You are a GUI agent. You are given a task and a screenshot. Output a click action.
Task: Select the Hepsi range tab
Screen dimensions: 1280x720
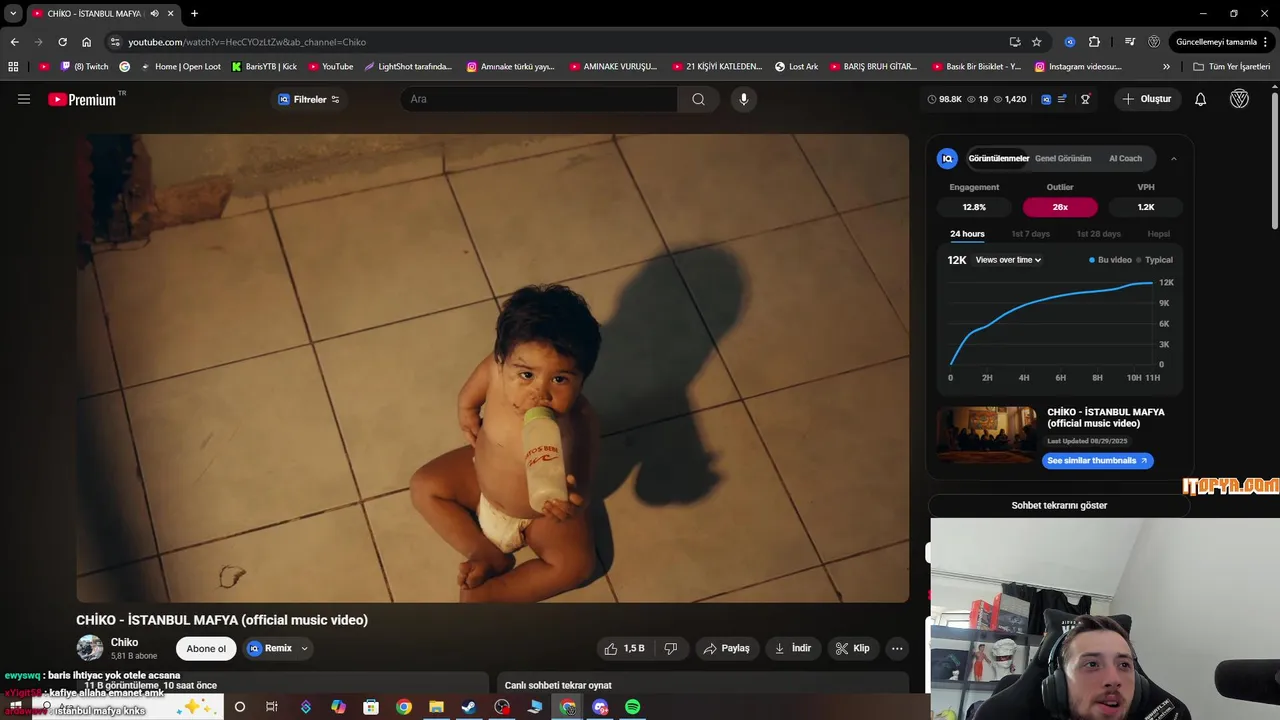[x=1158, y=234]
